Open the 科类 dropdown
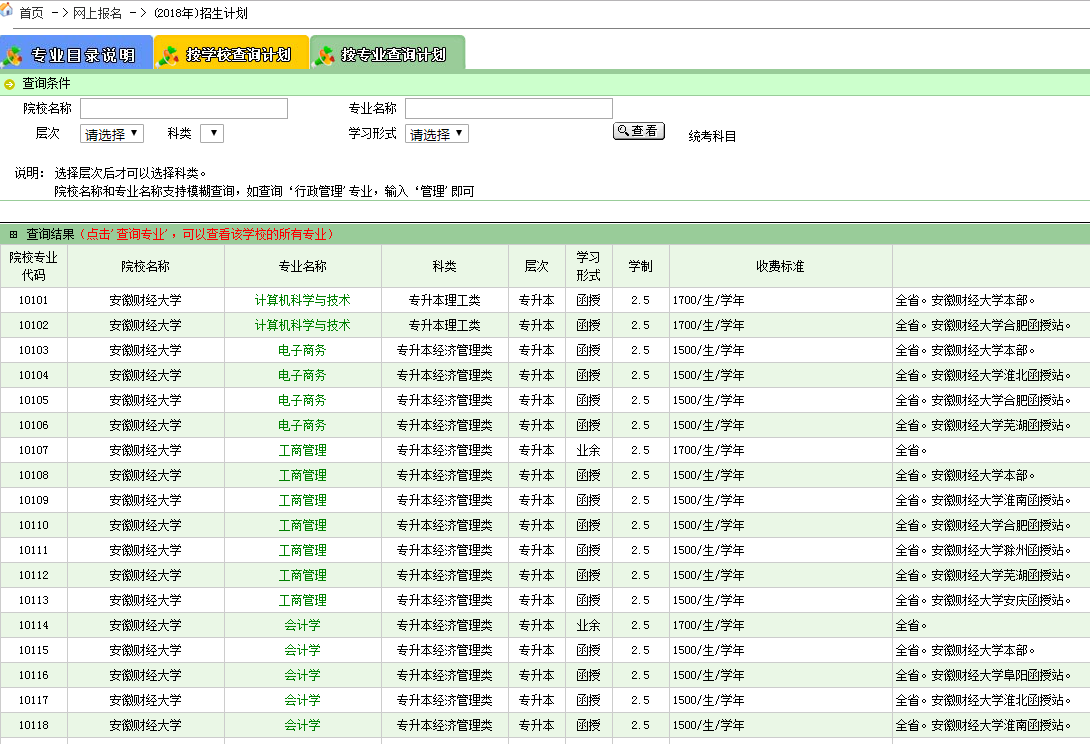The height and width of the screenshot is (744, 1090). (212, 134)
